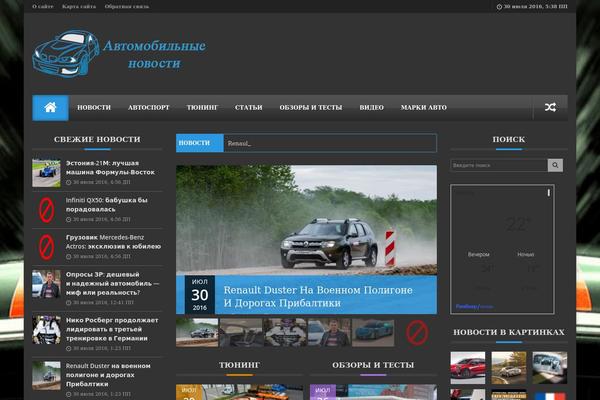Click the Ночью forecast label in weather widget
Screen dimensions: 600x400
[x=526, y=254]
